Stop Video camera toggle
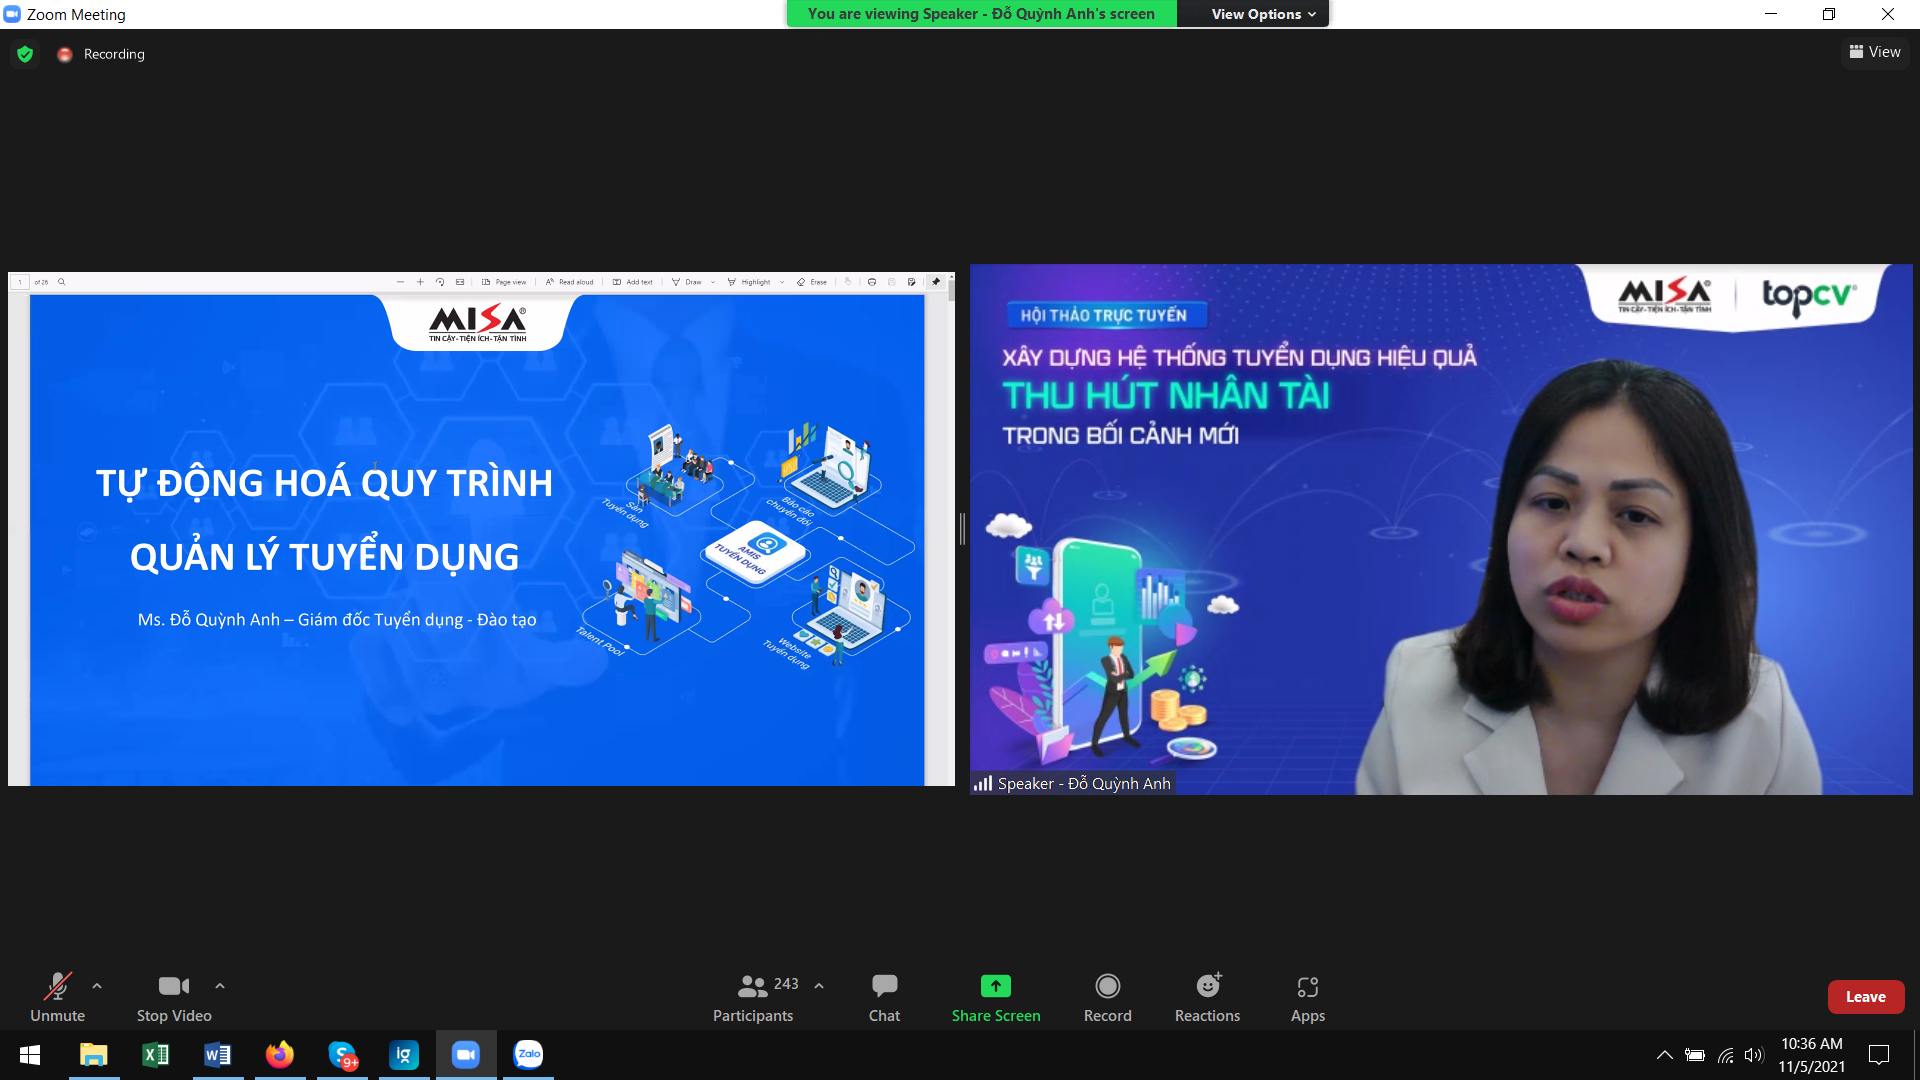Viewport: 1920px width, 1080px height. tap(174, 997)
